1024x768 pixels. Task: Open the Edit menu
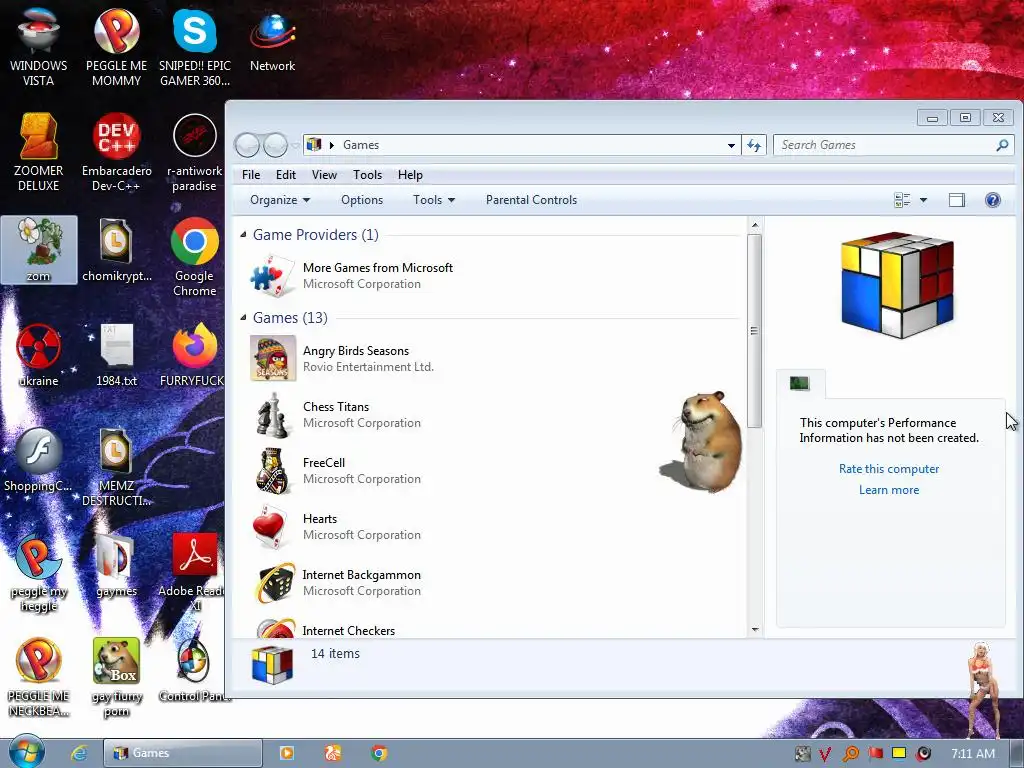tap(285, 174)
